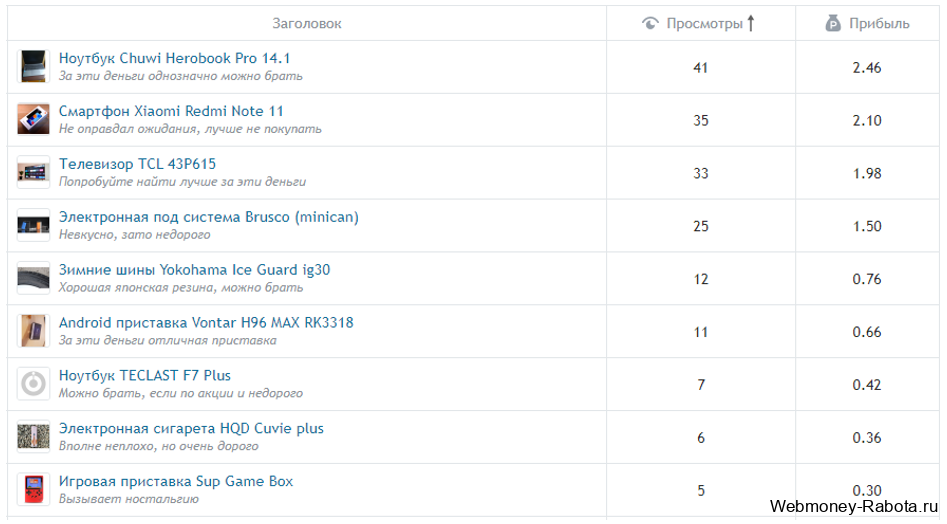Viewport: 947px width, 524px height.
Task: Select views value 41 for Chuwi Herobook
Action: 701,68
